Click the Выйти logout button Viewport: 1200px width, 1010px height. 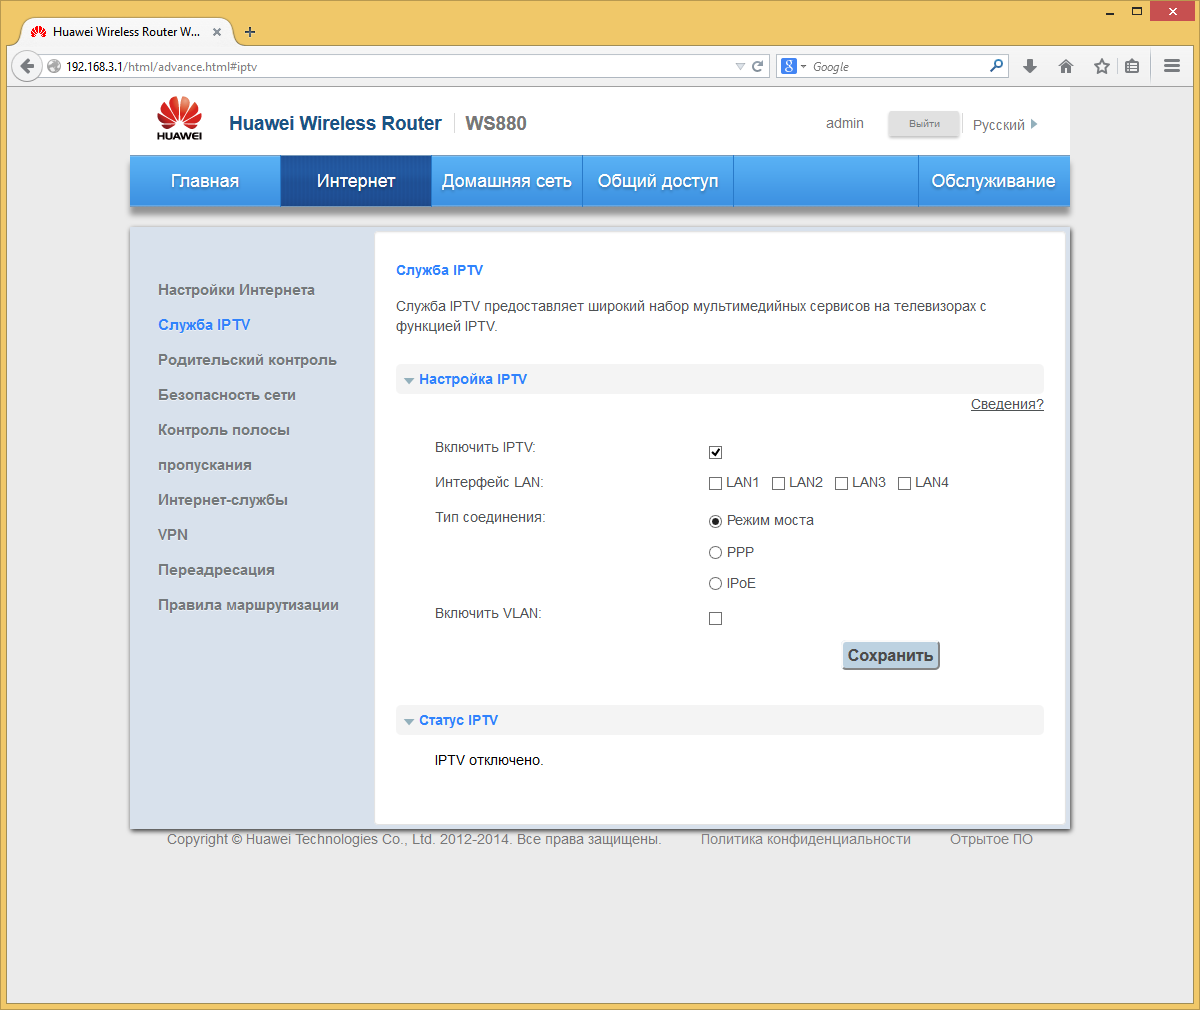tap(924, 124)
